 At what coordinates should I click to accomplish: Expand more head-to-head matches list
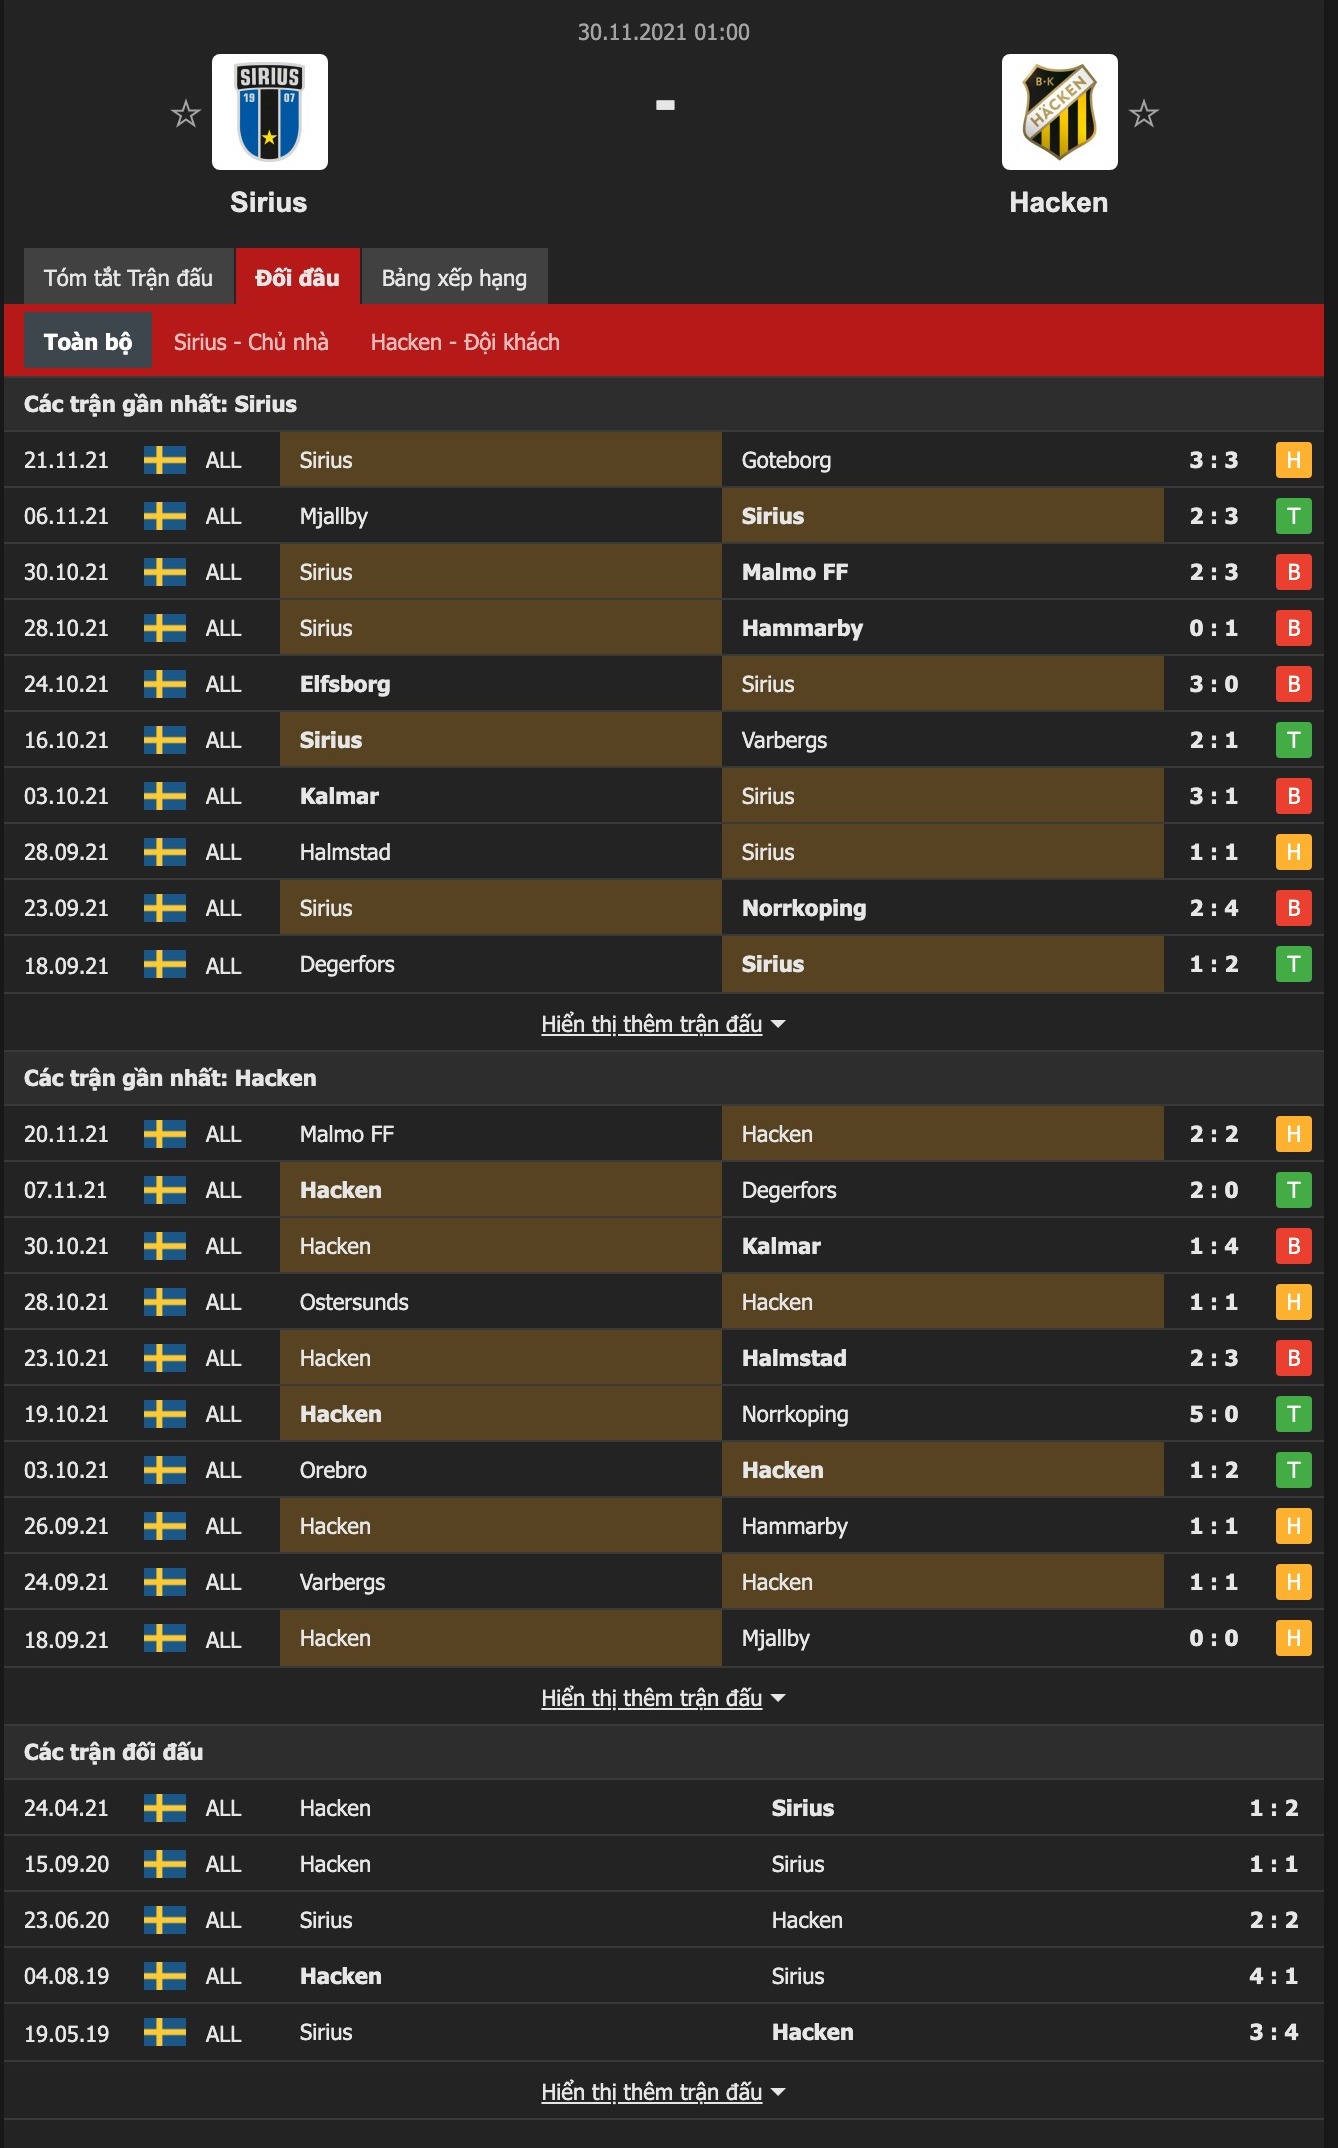click(663, 2092)
